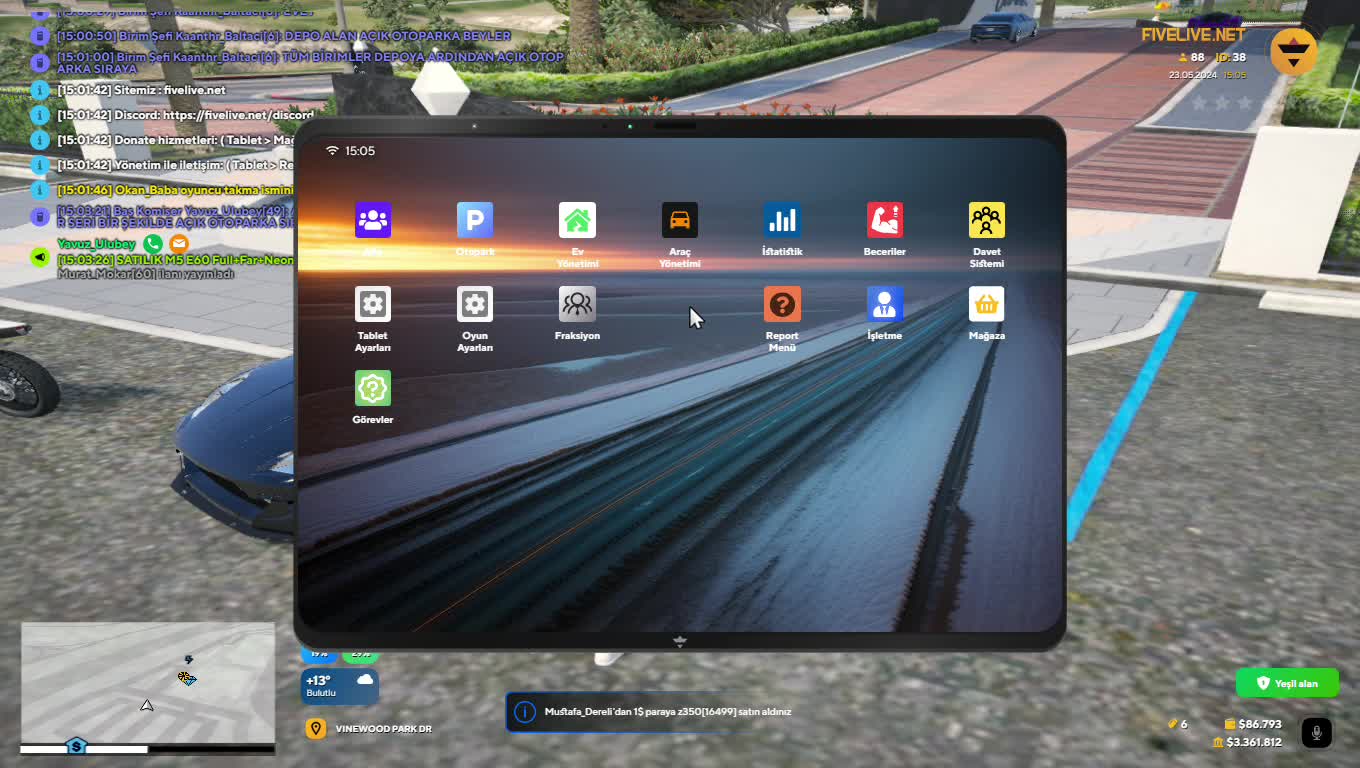Open the İstatistik statistics app

(x=781, y=221)
